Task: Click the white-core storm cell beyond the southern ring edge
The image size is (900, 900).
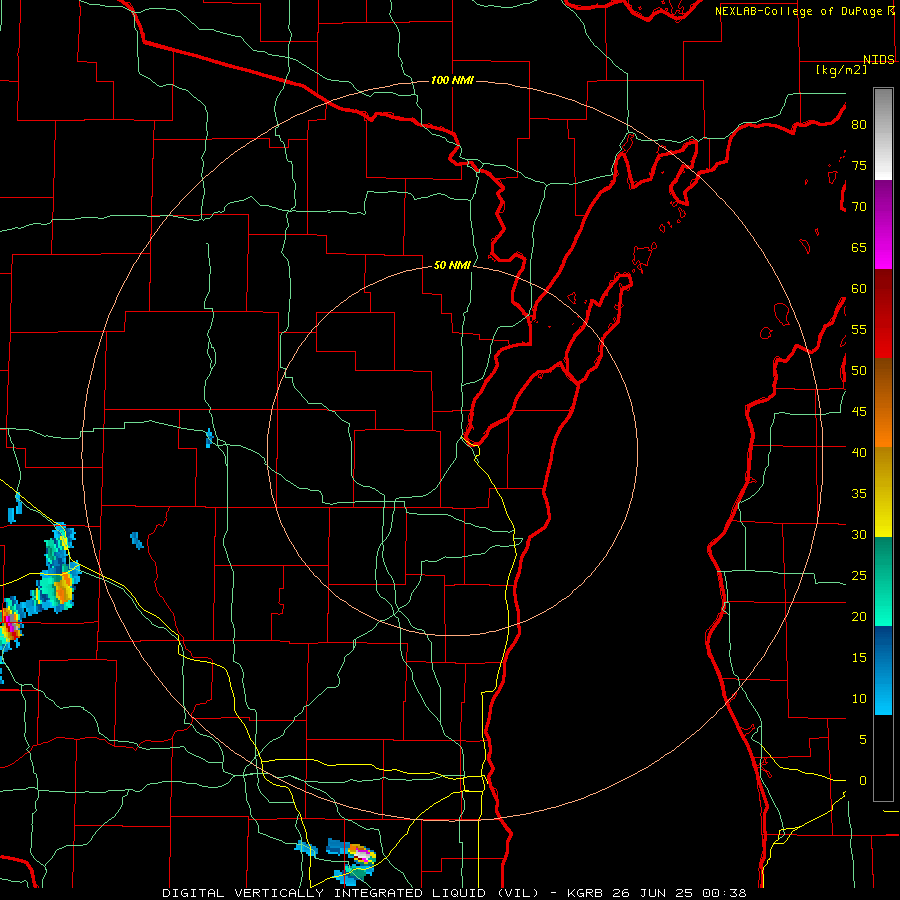Action: (x=360, y=855)
